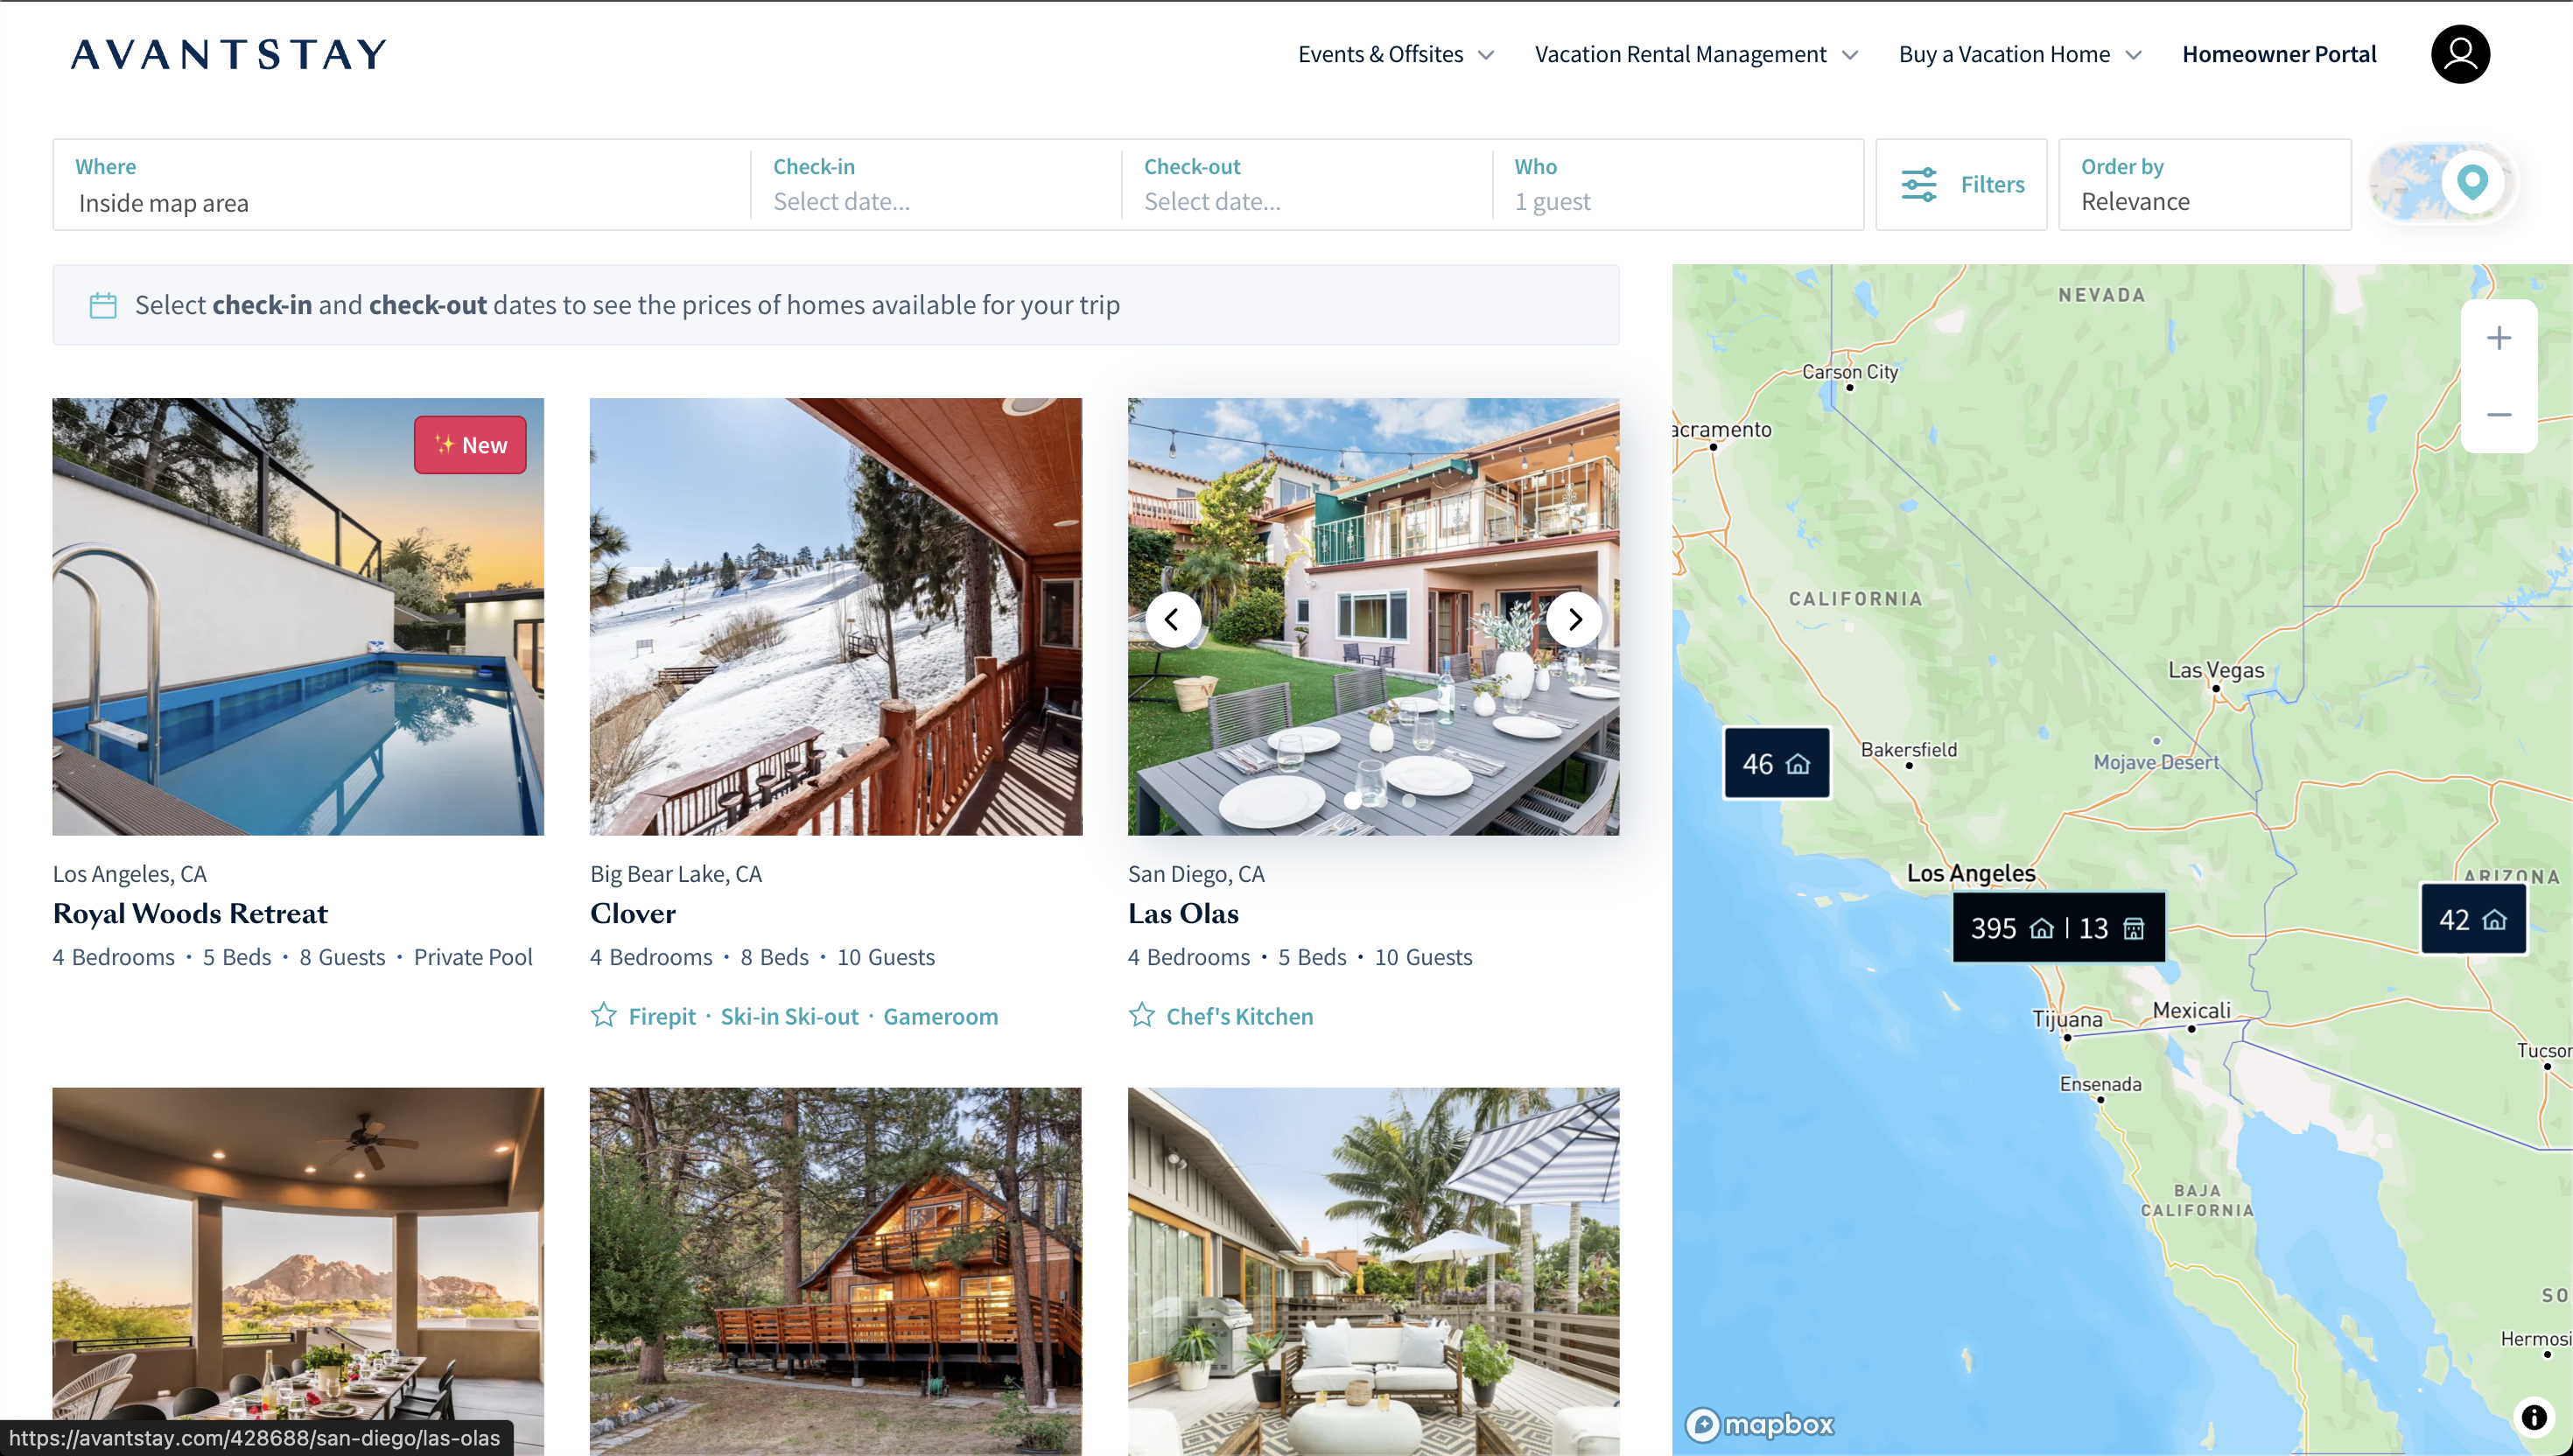Click the AvantStay logo
The width and height of the screenshot is (2573, 1456).
229,54
